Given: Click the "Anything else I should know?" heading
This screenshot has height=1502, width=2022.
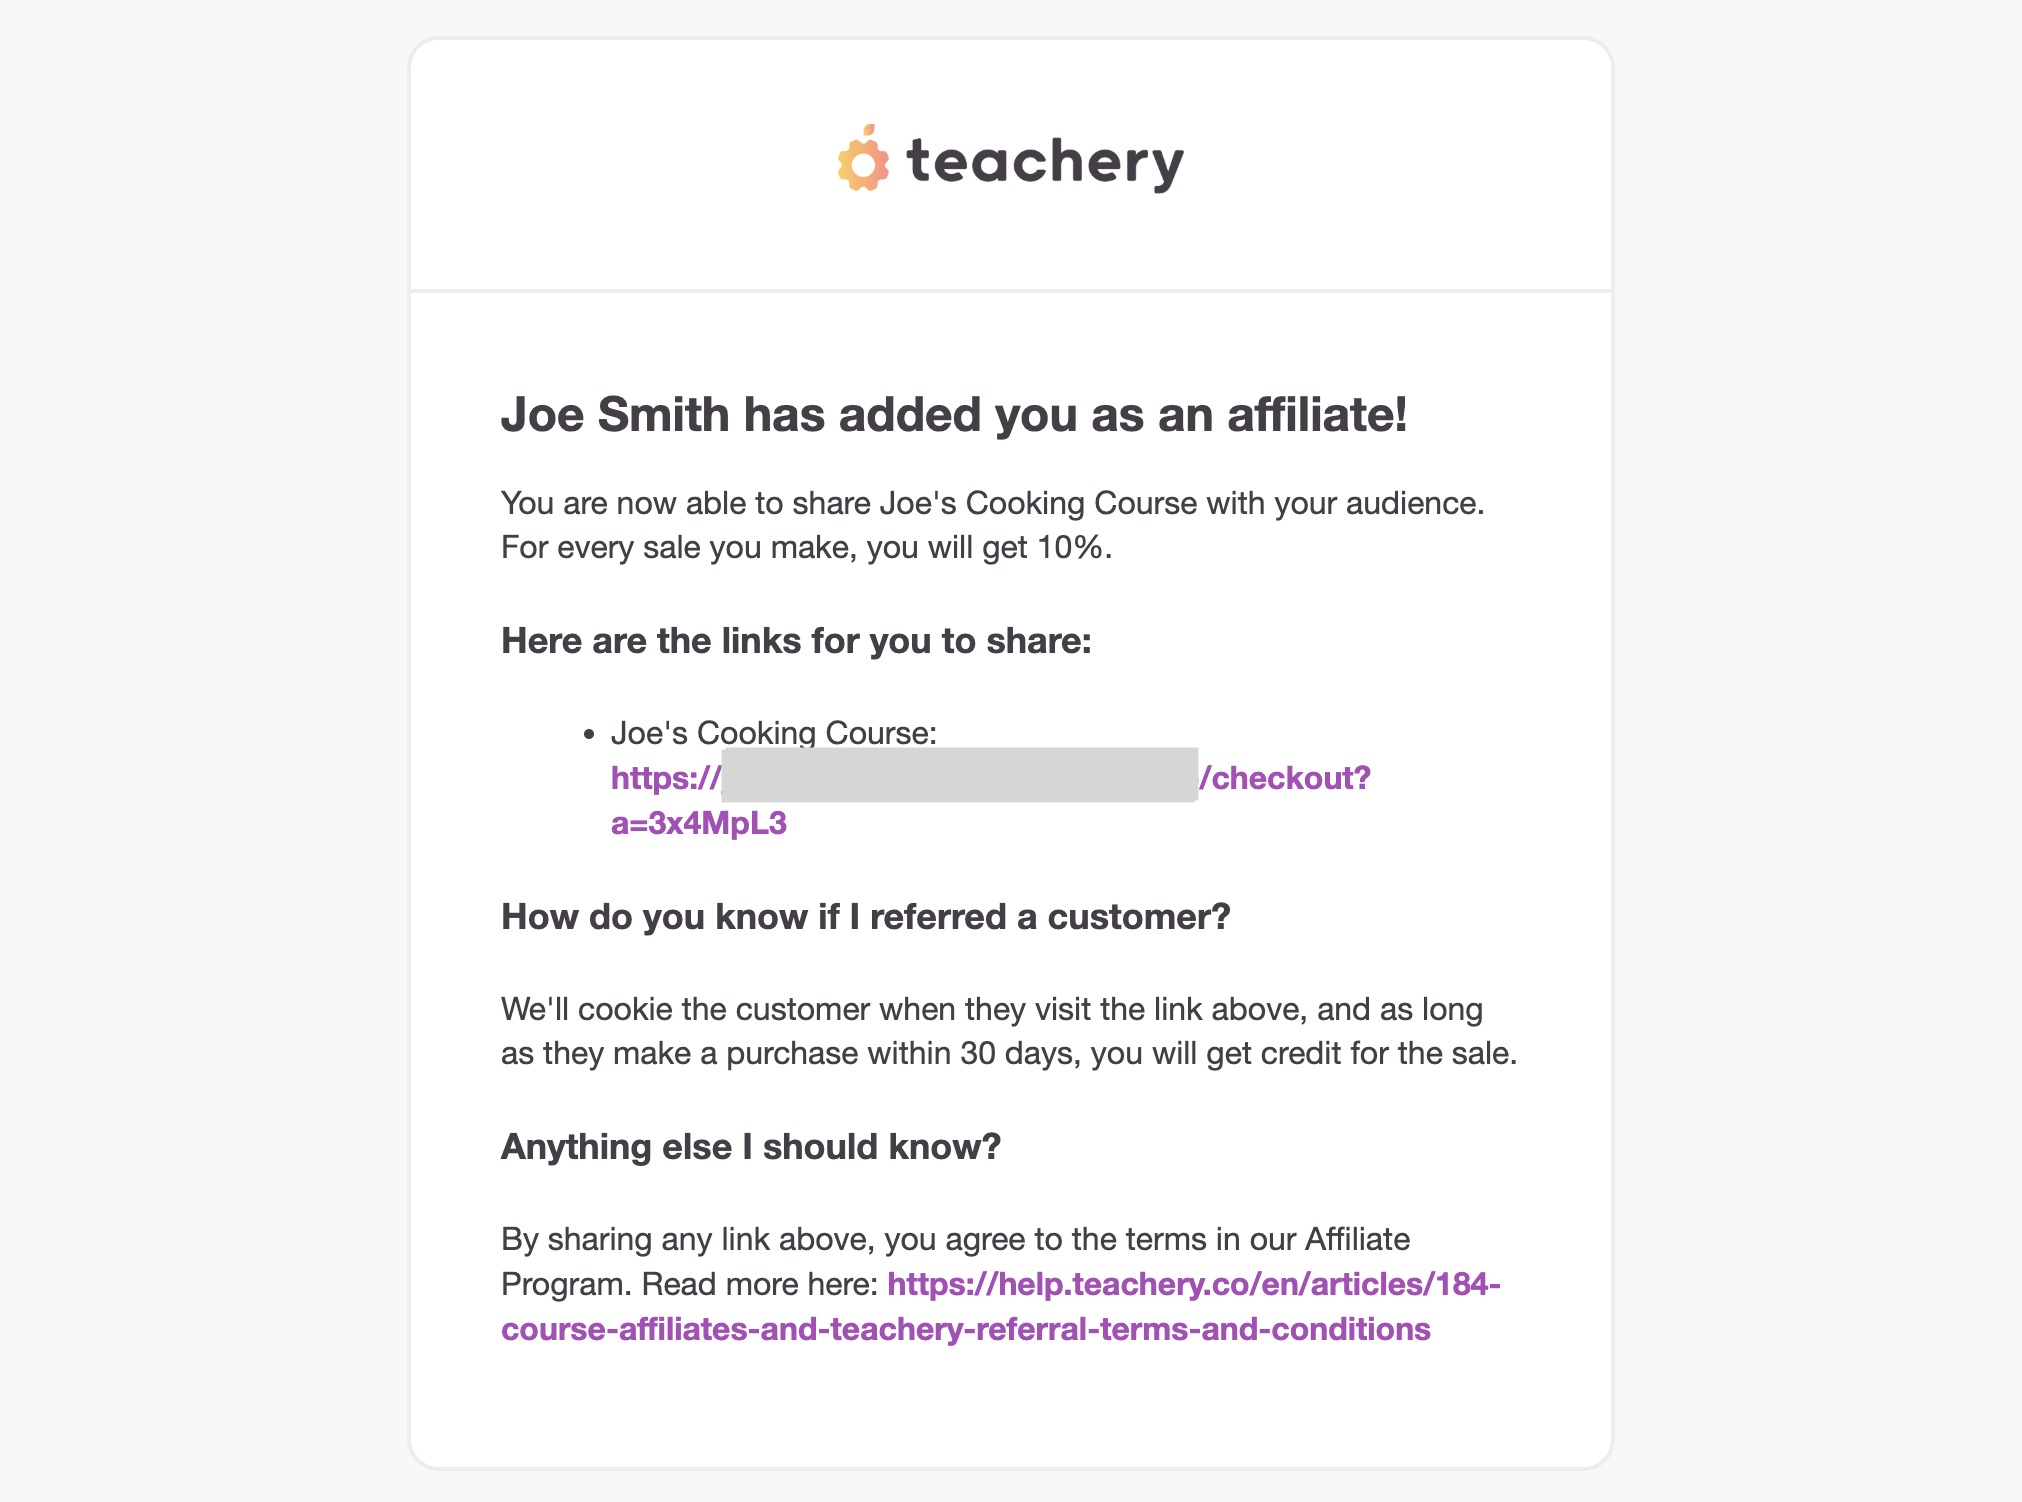Looking at the screenshot, I should tap(751, 1147).
